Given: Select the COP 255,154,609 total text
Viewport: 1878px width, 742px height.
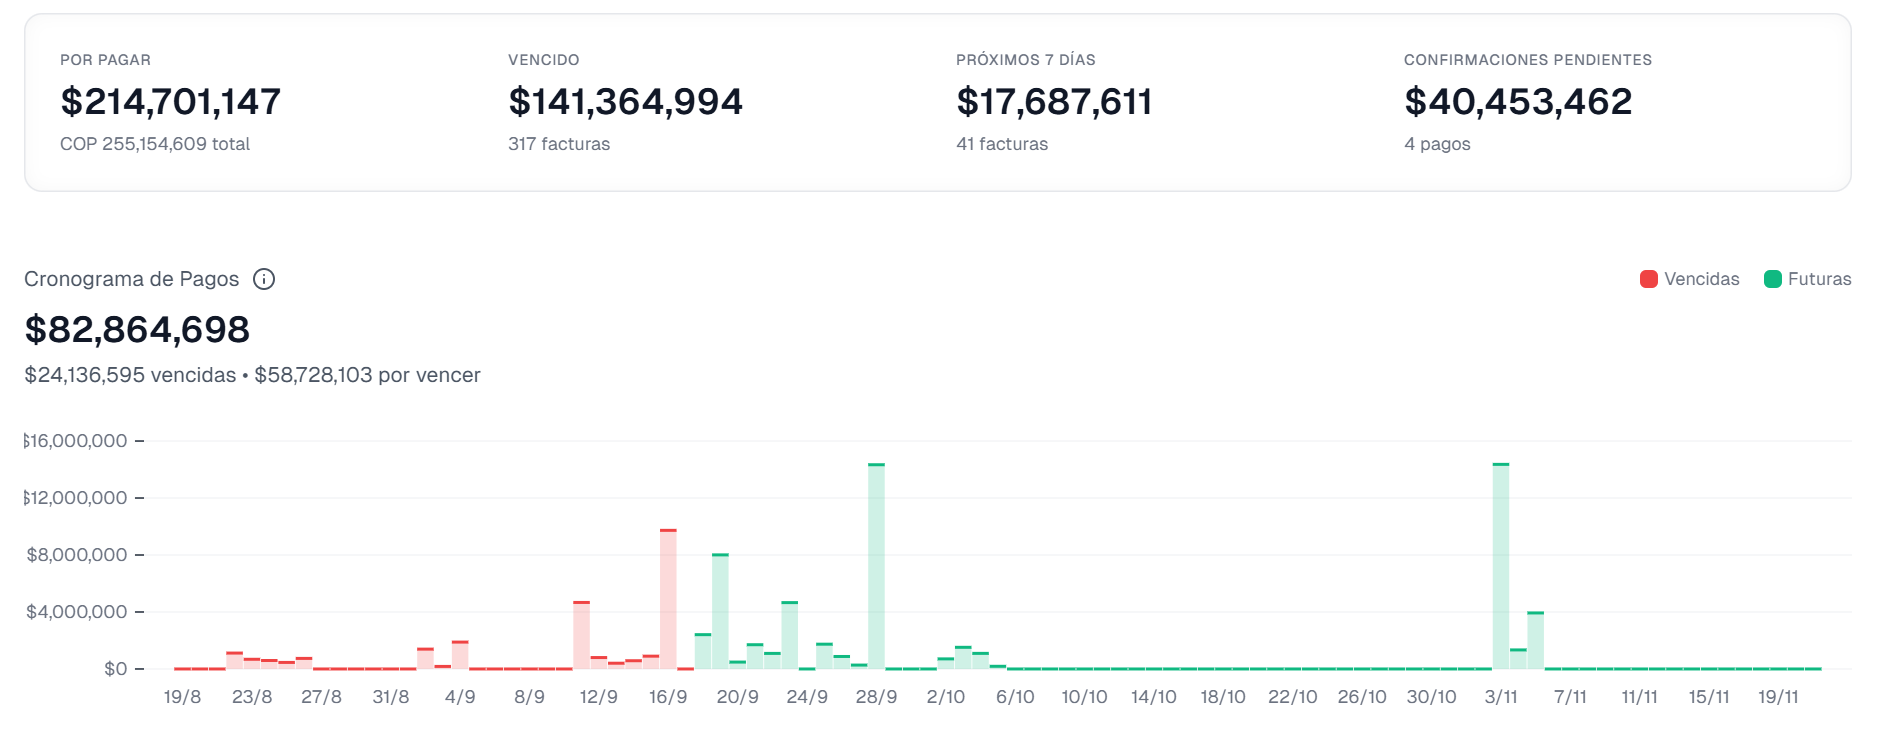Looking at the screenshot, I should 155,144.
